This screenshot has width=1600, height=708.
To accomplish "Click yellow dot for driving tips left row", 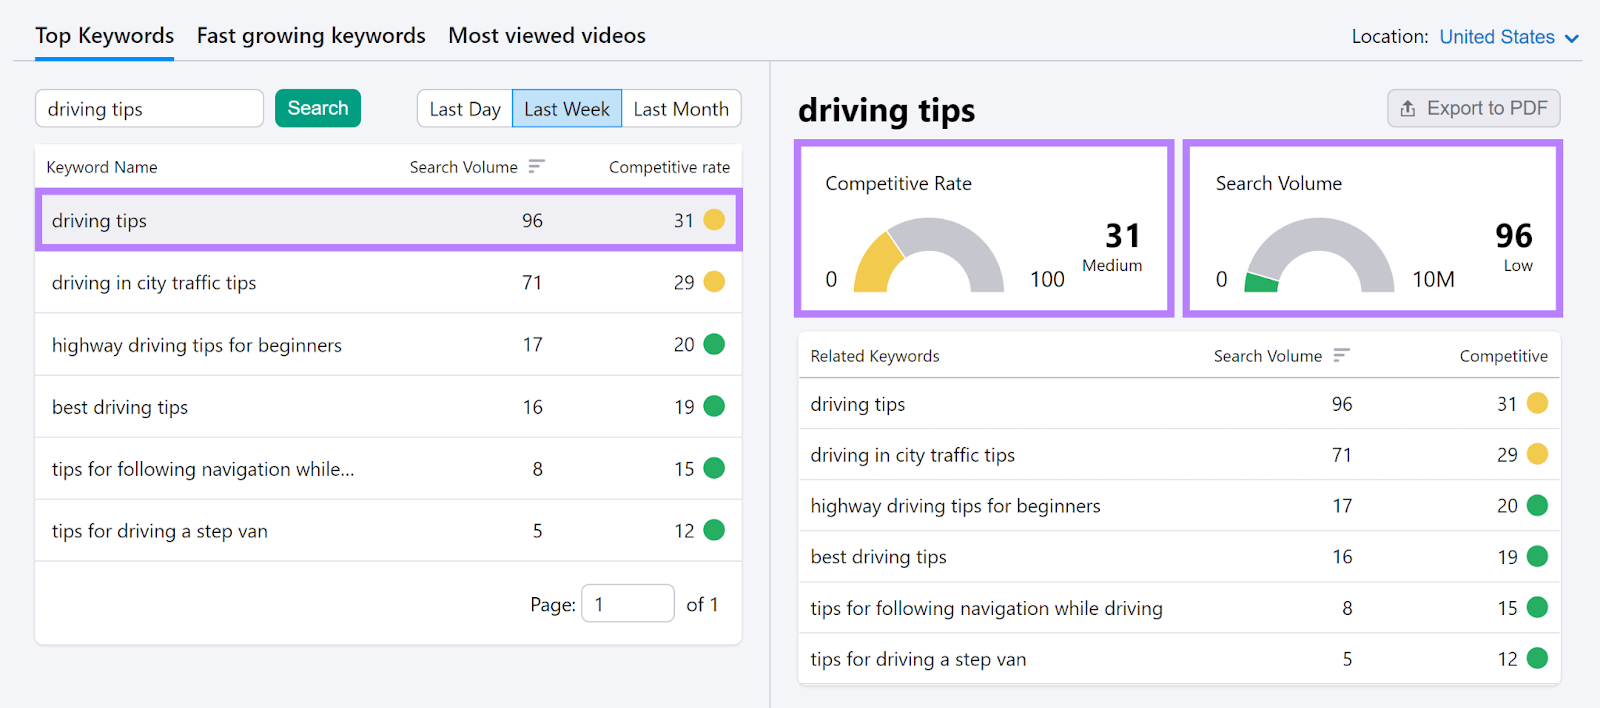I will coord(714,220).
